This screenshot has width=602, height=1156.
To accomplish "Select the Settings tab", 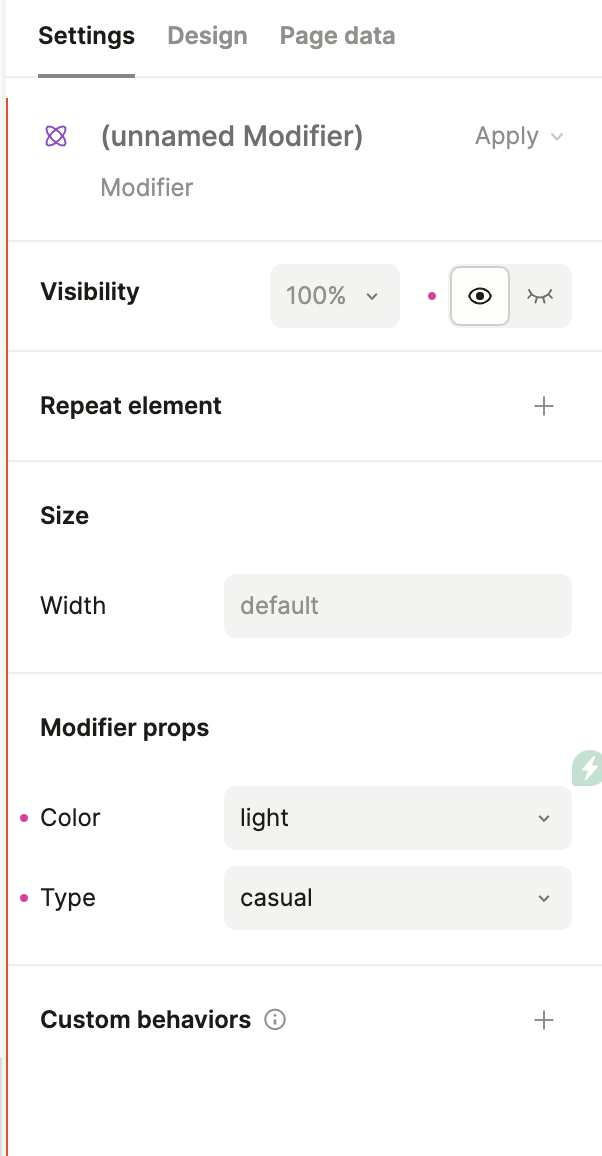I will (86, 36).
